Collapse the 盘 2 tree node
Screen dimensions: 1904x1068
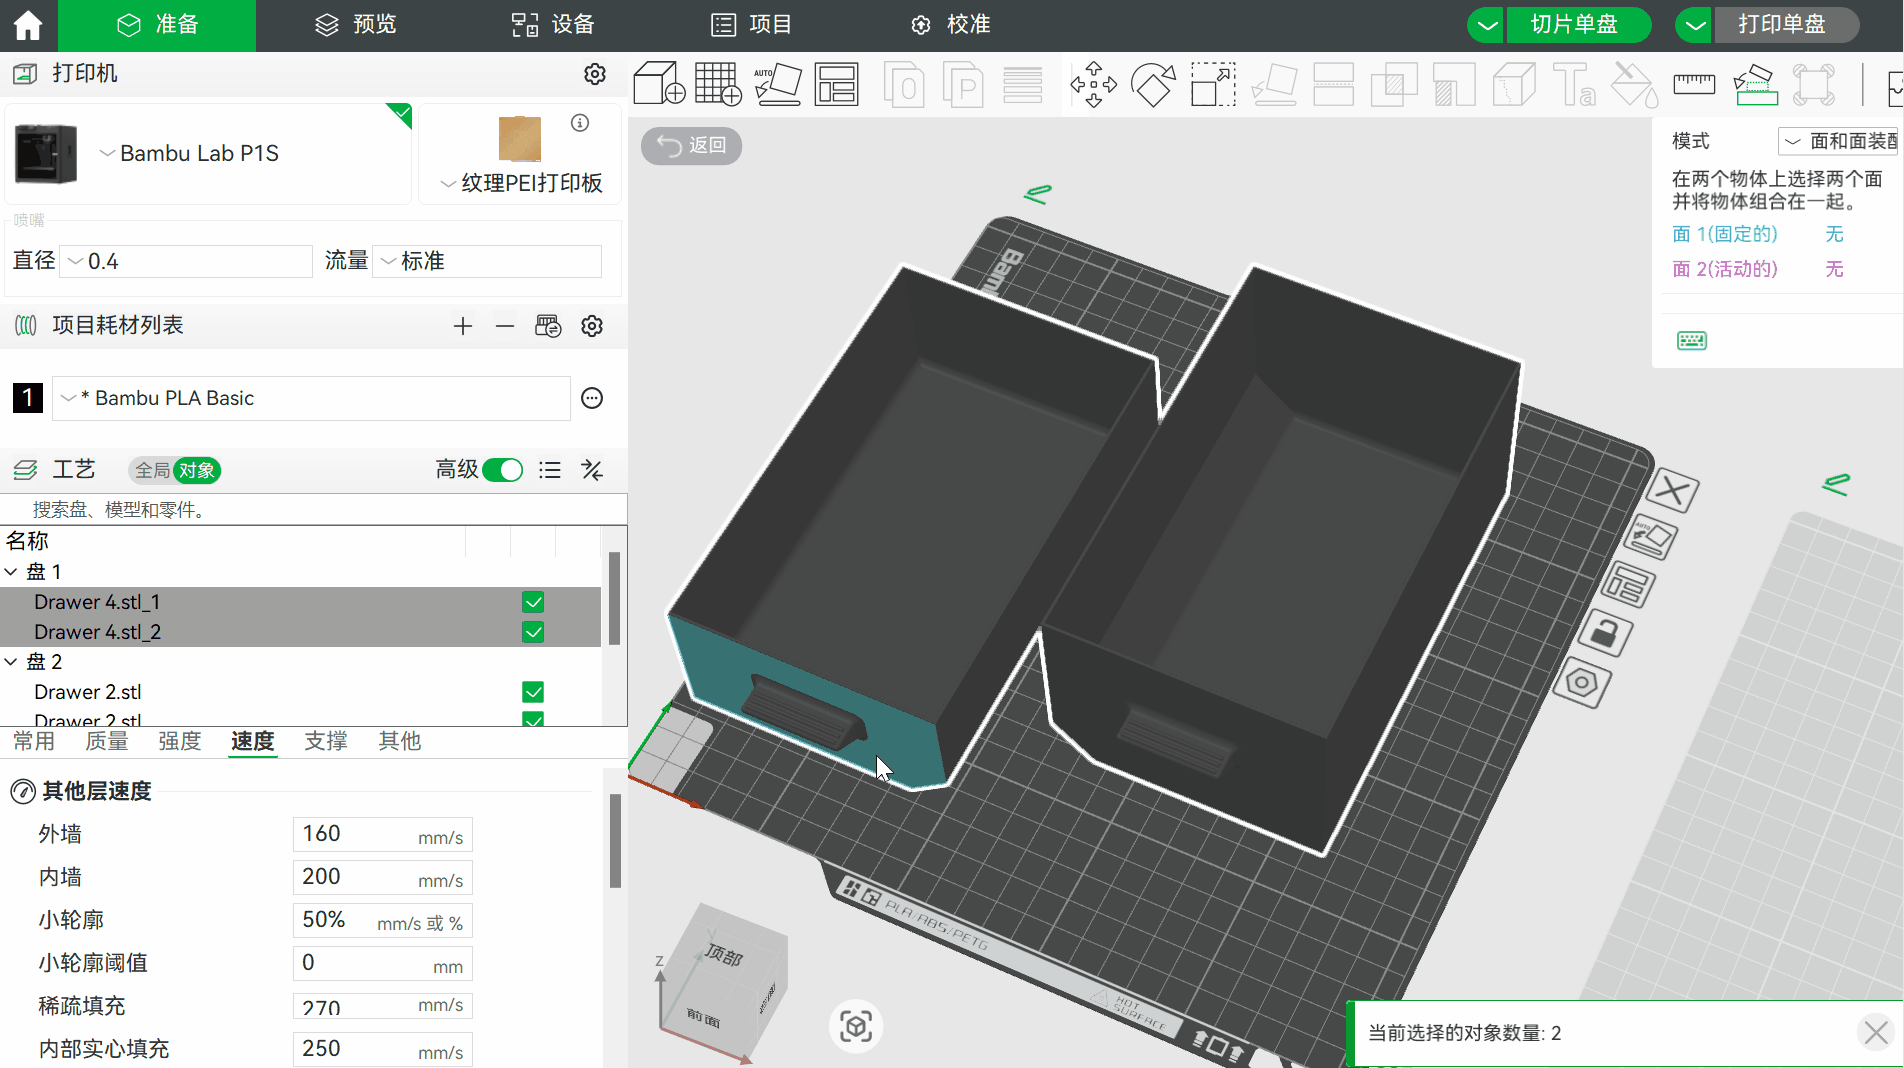pos(11,662)
